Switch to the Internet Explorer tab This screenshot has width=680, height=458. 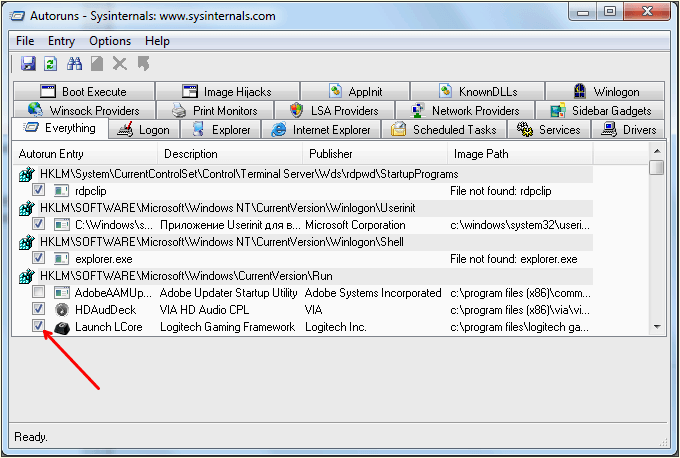(321, 130)
